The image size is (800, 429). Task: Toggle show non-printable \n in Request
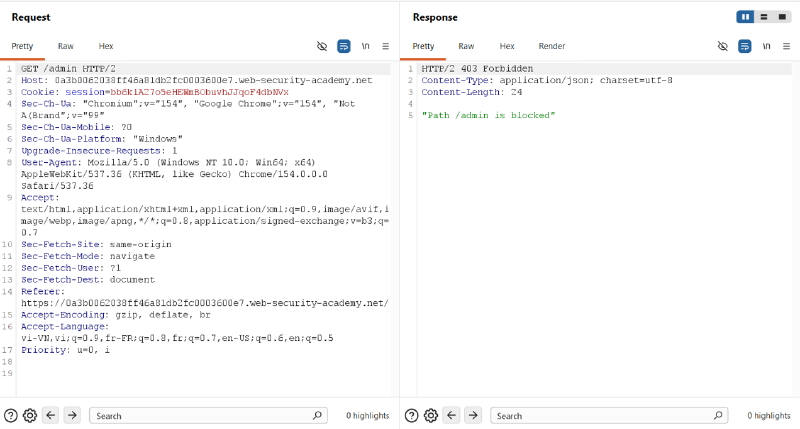[x=365, y=46]
